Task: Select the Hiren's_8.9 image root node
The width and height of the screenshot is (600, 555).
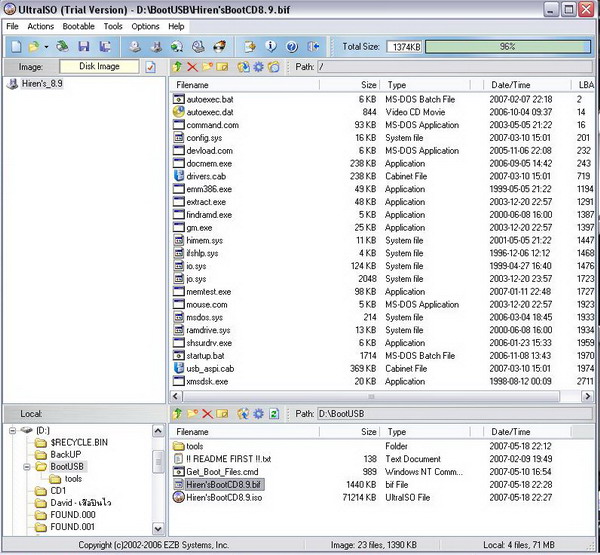Action: (x=42, y=83)
